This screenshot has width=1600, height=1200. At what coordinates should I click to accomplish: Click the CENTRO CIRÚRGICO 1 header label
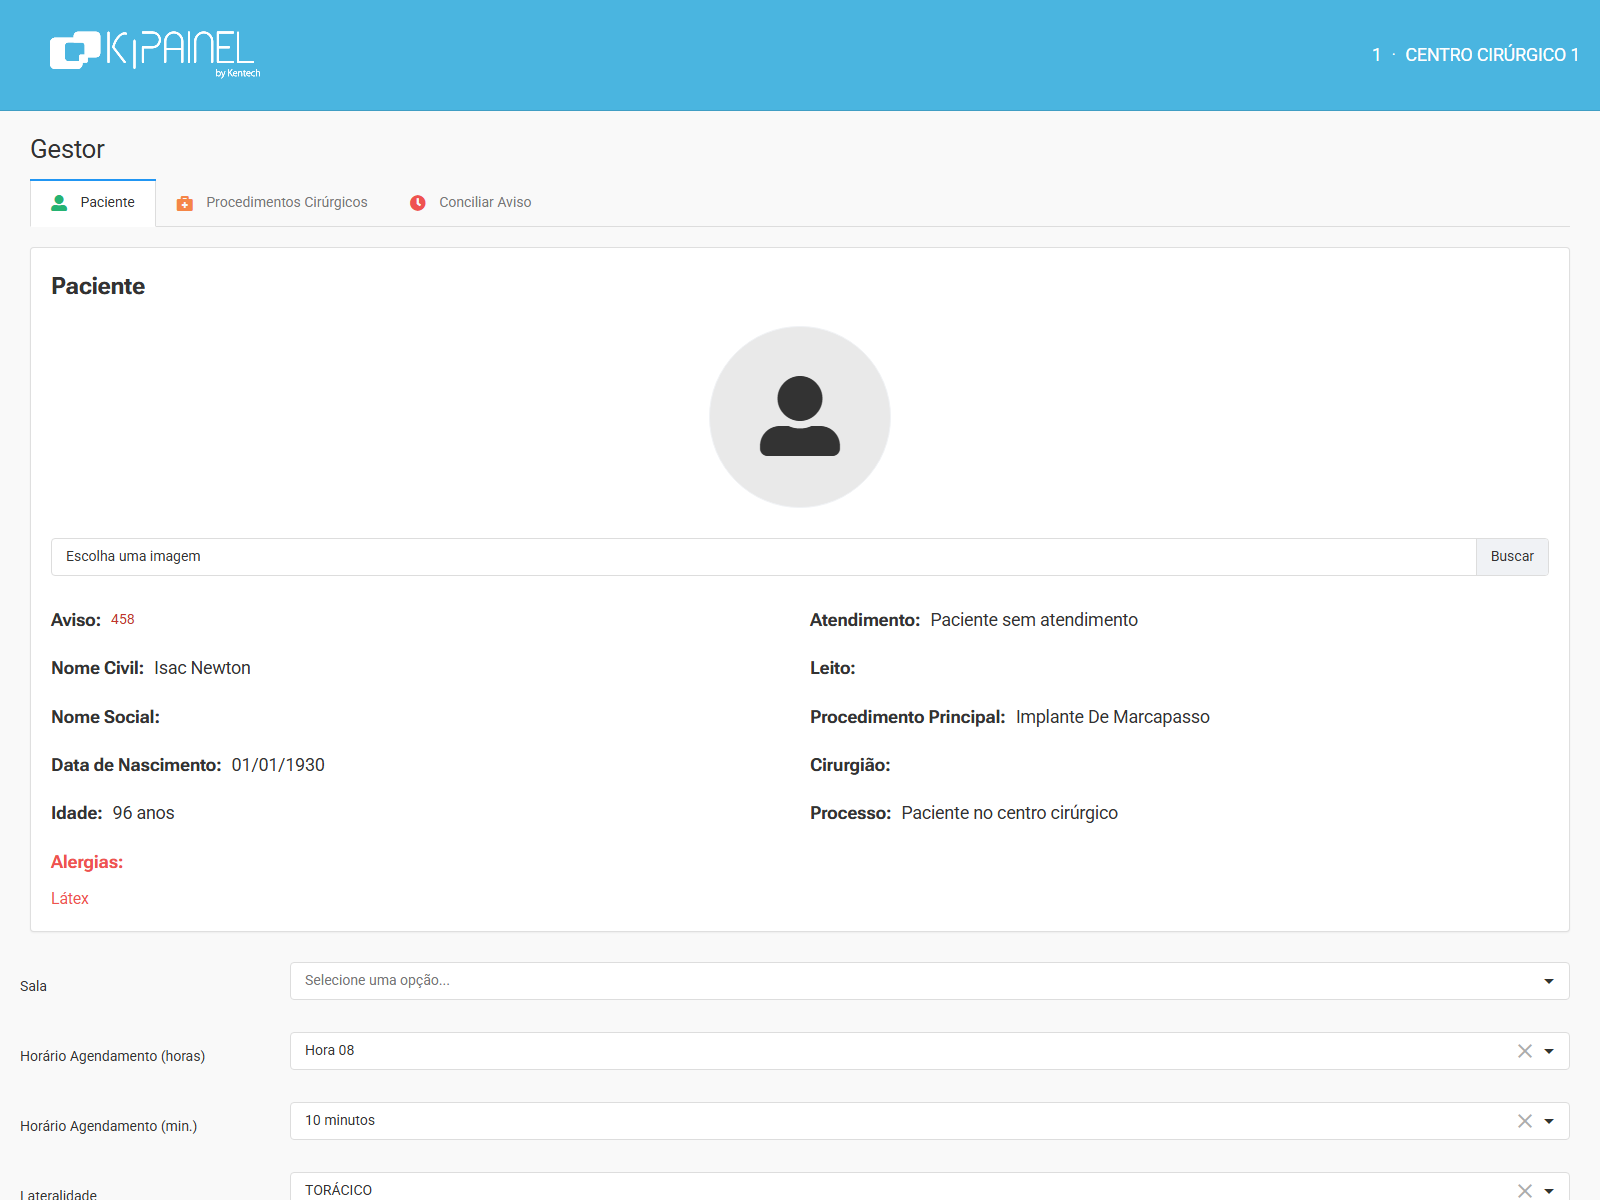(1492, 55)
